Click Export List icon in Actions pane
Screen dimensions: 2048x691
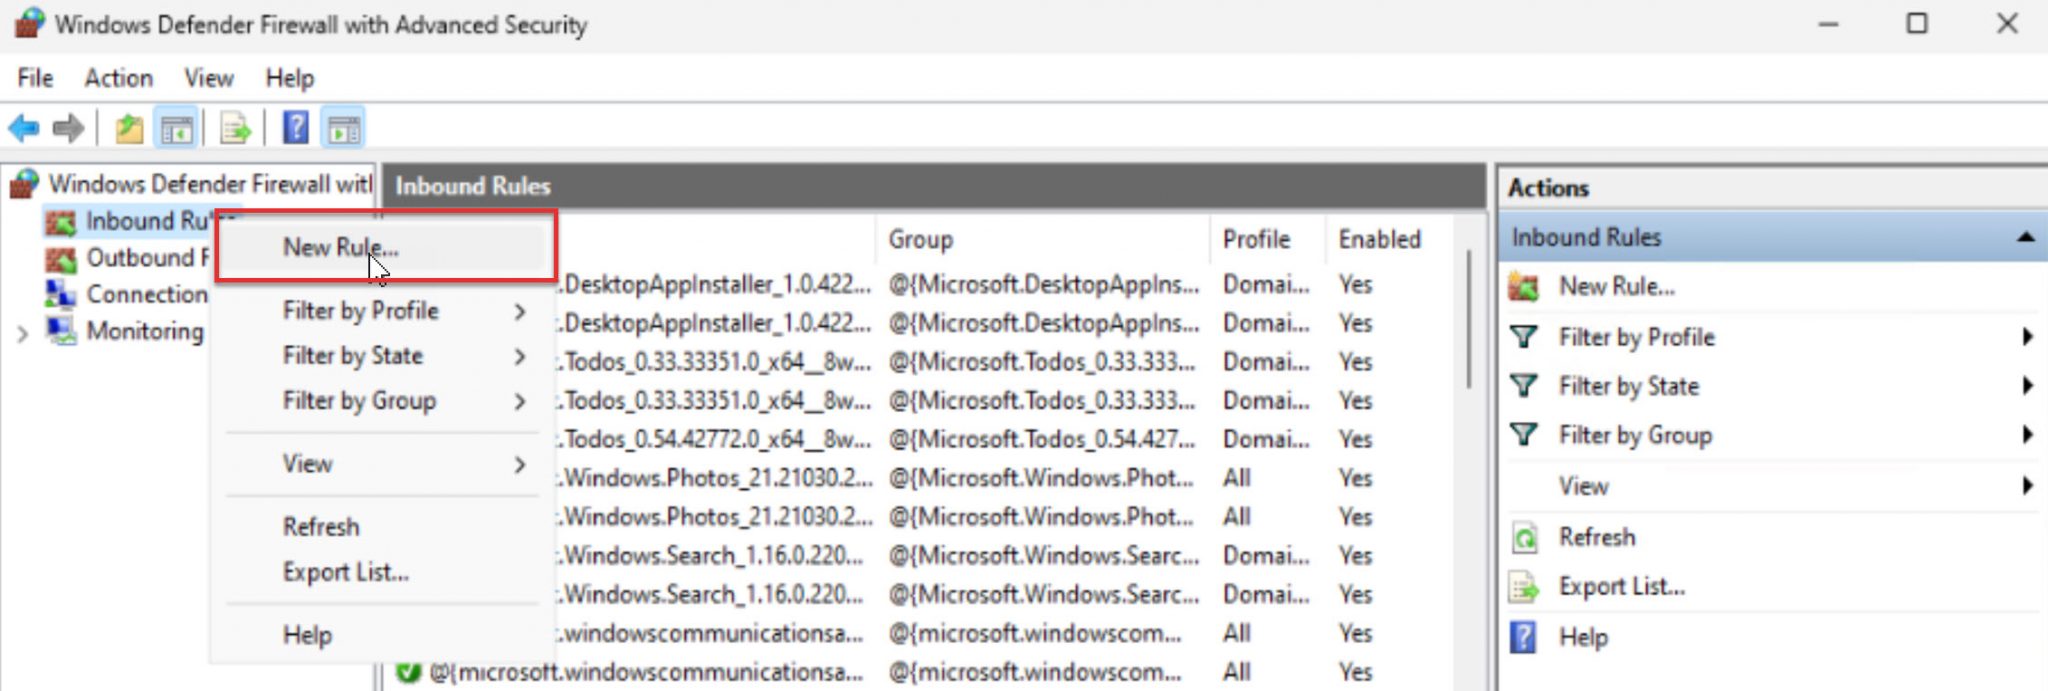point(1524,587)
